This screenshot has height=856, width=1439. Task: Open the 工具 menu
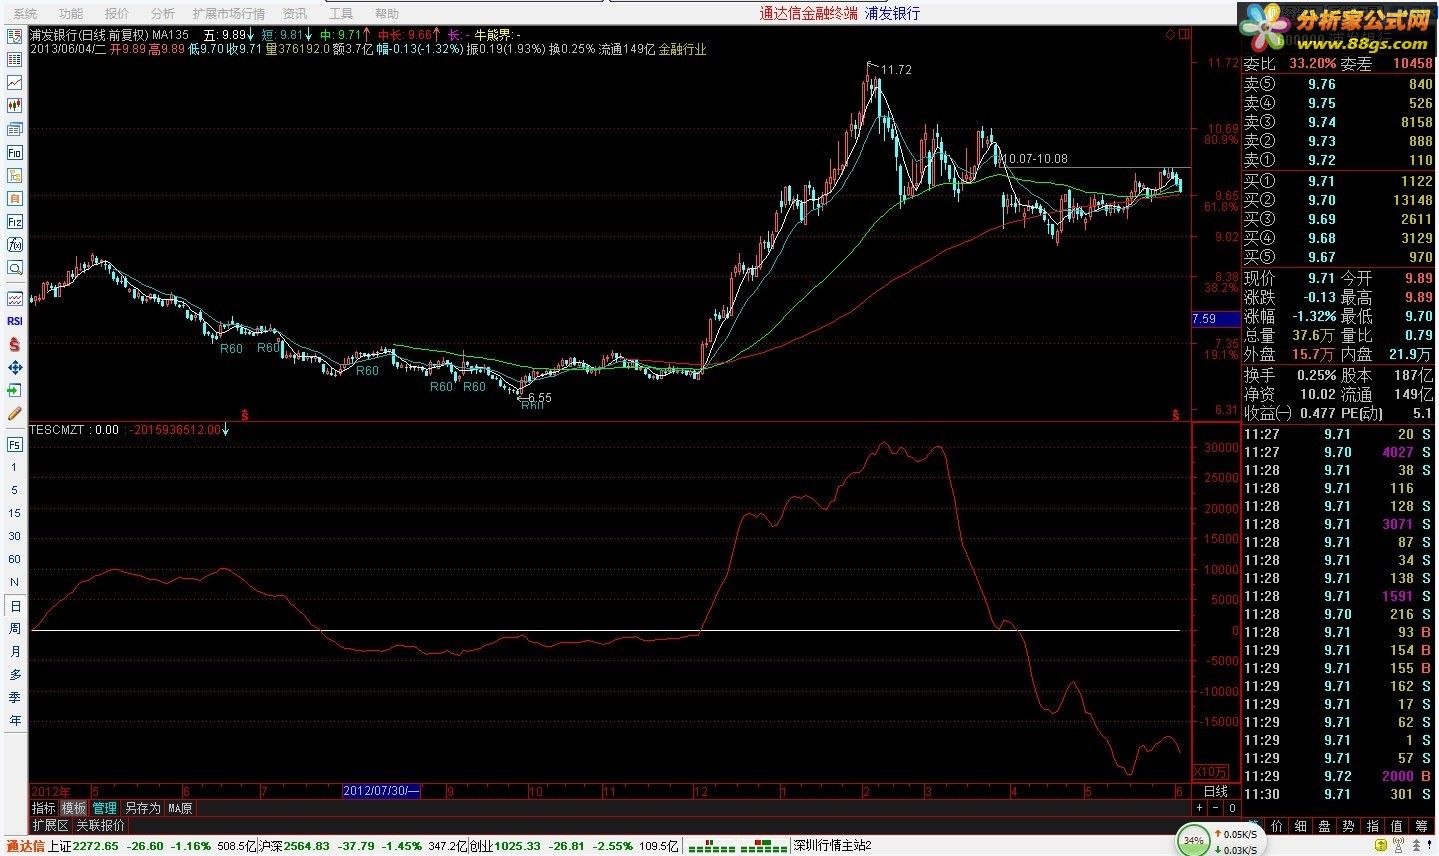coord(341,13)
